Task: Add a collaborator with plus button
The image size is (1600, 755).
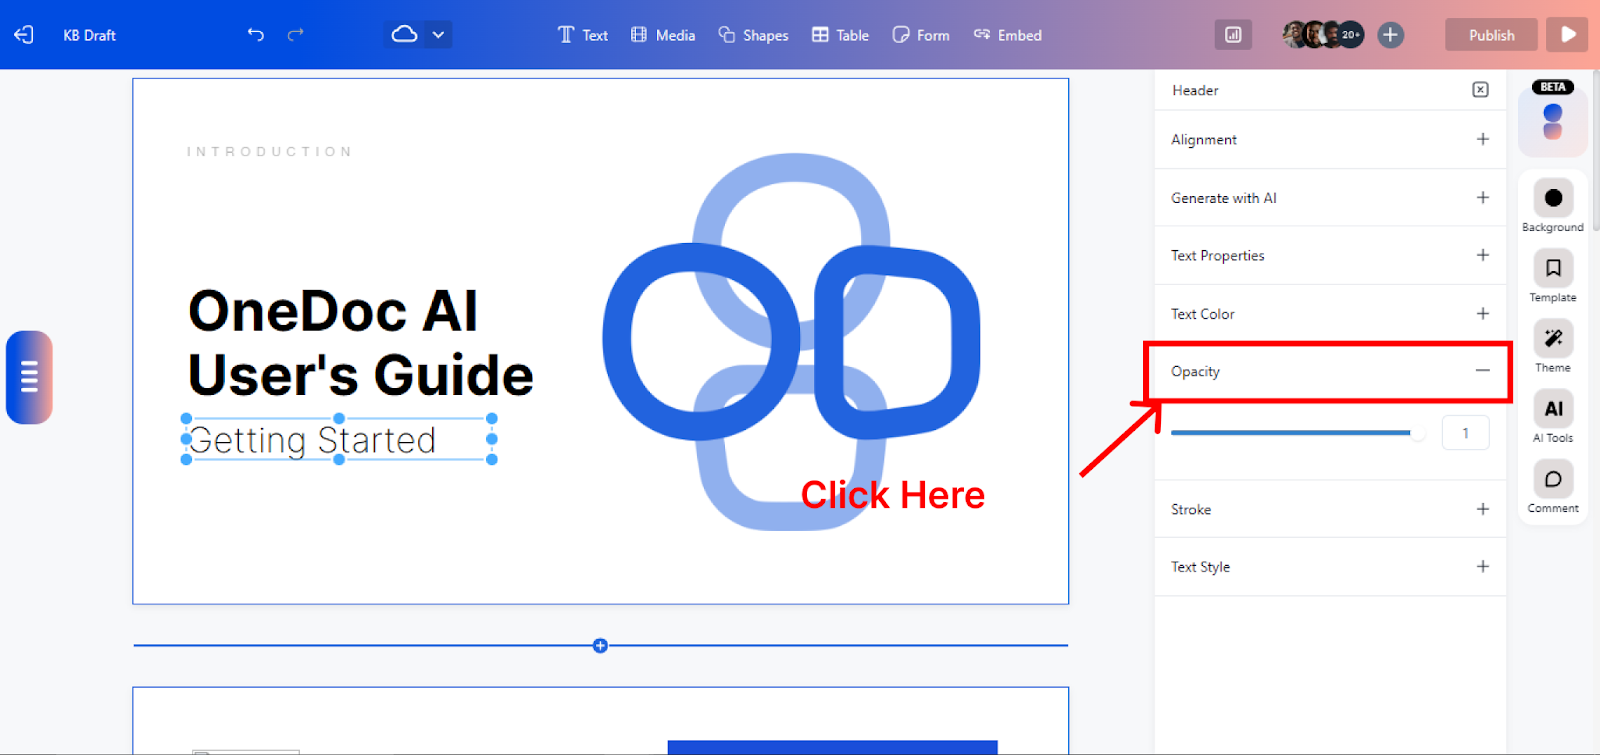Action: point(1390,35)
